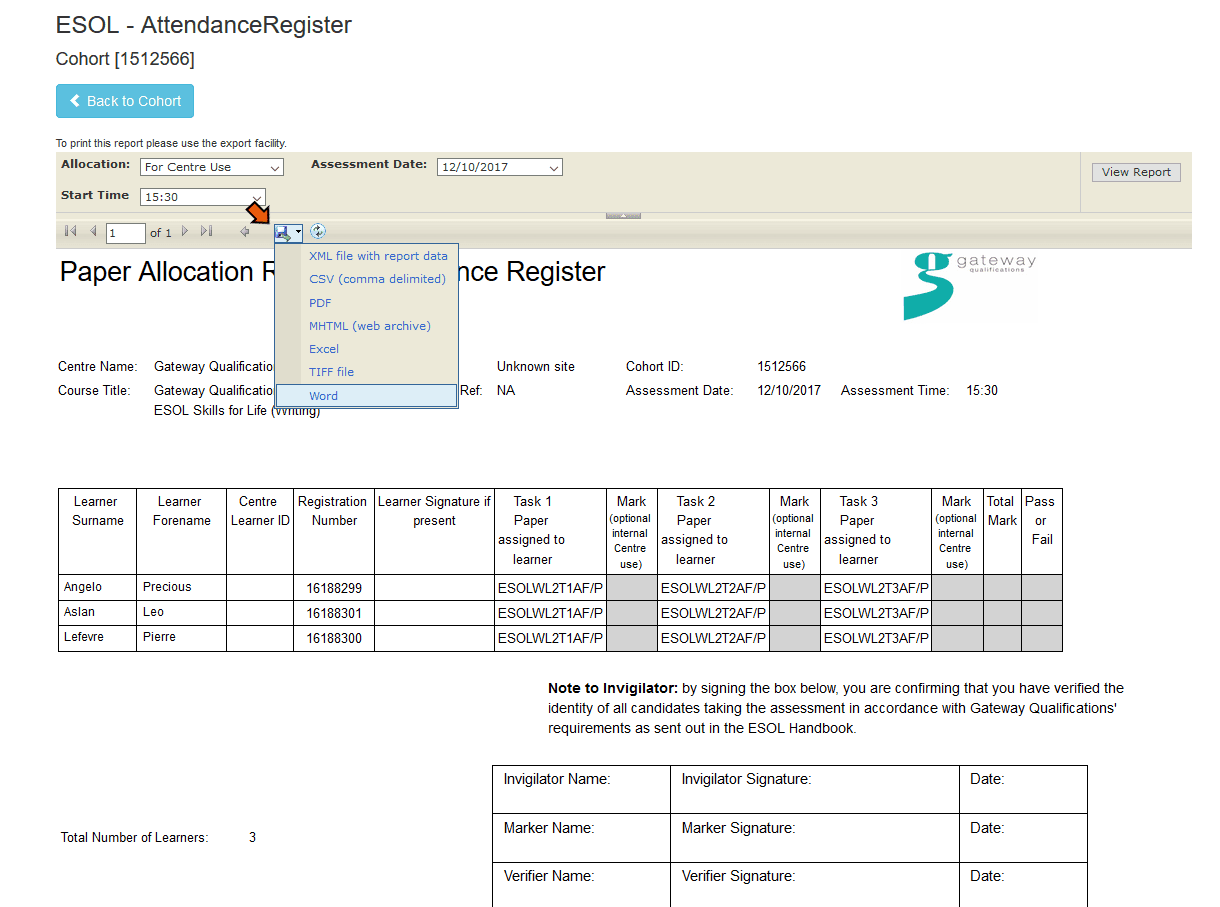Select the refresh report icon

click(318, 231)
